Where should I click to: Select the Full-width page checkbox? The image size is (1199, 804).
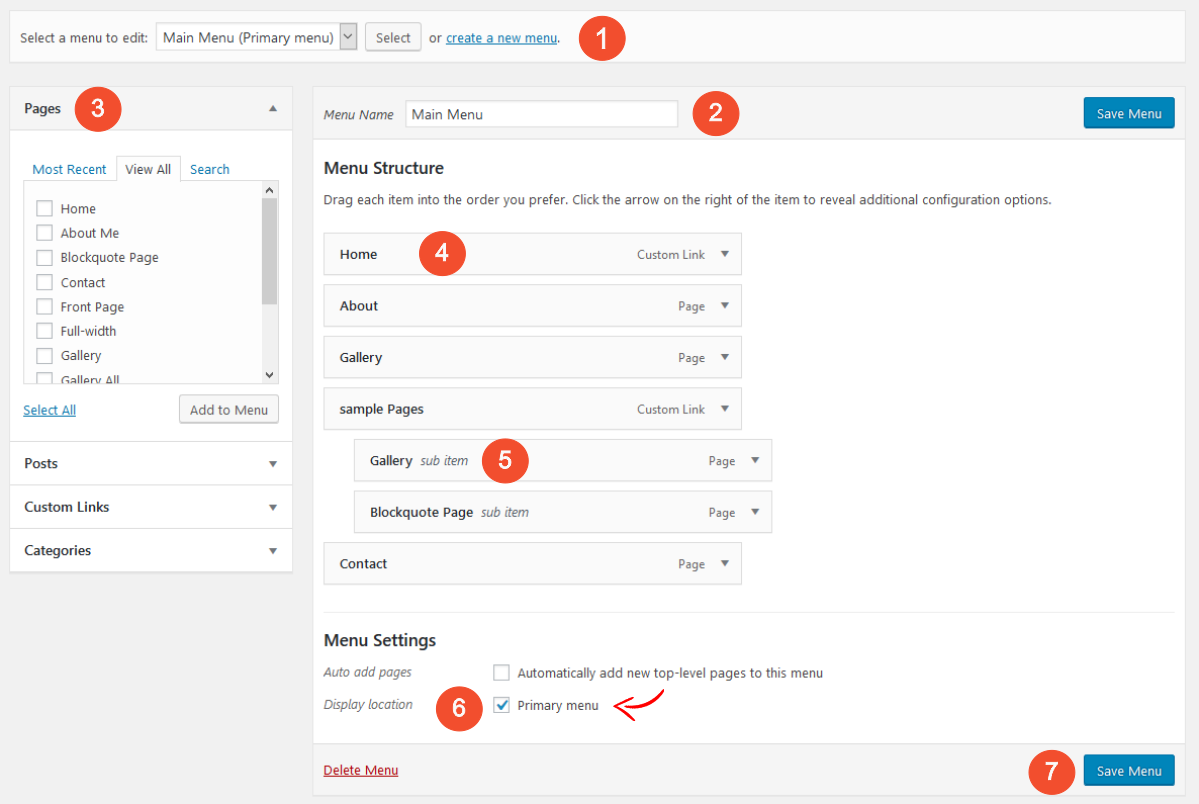(44, 331)
